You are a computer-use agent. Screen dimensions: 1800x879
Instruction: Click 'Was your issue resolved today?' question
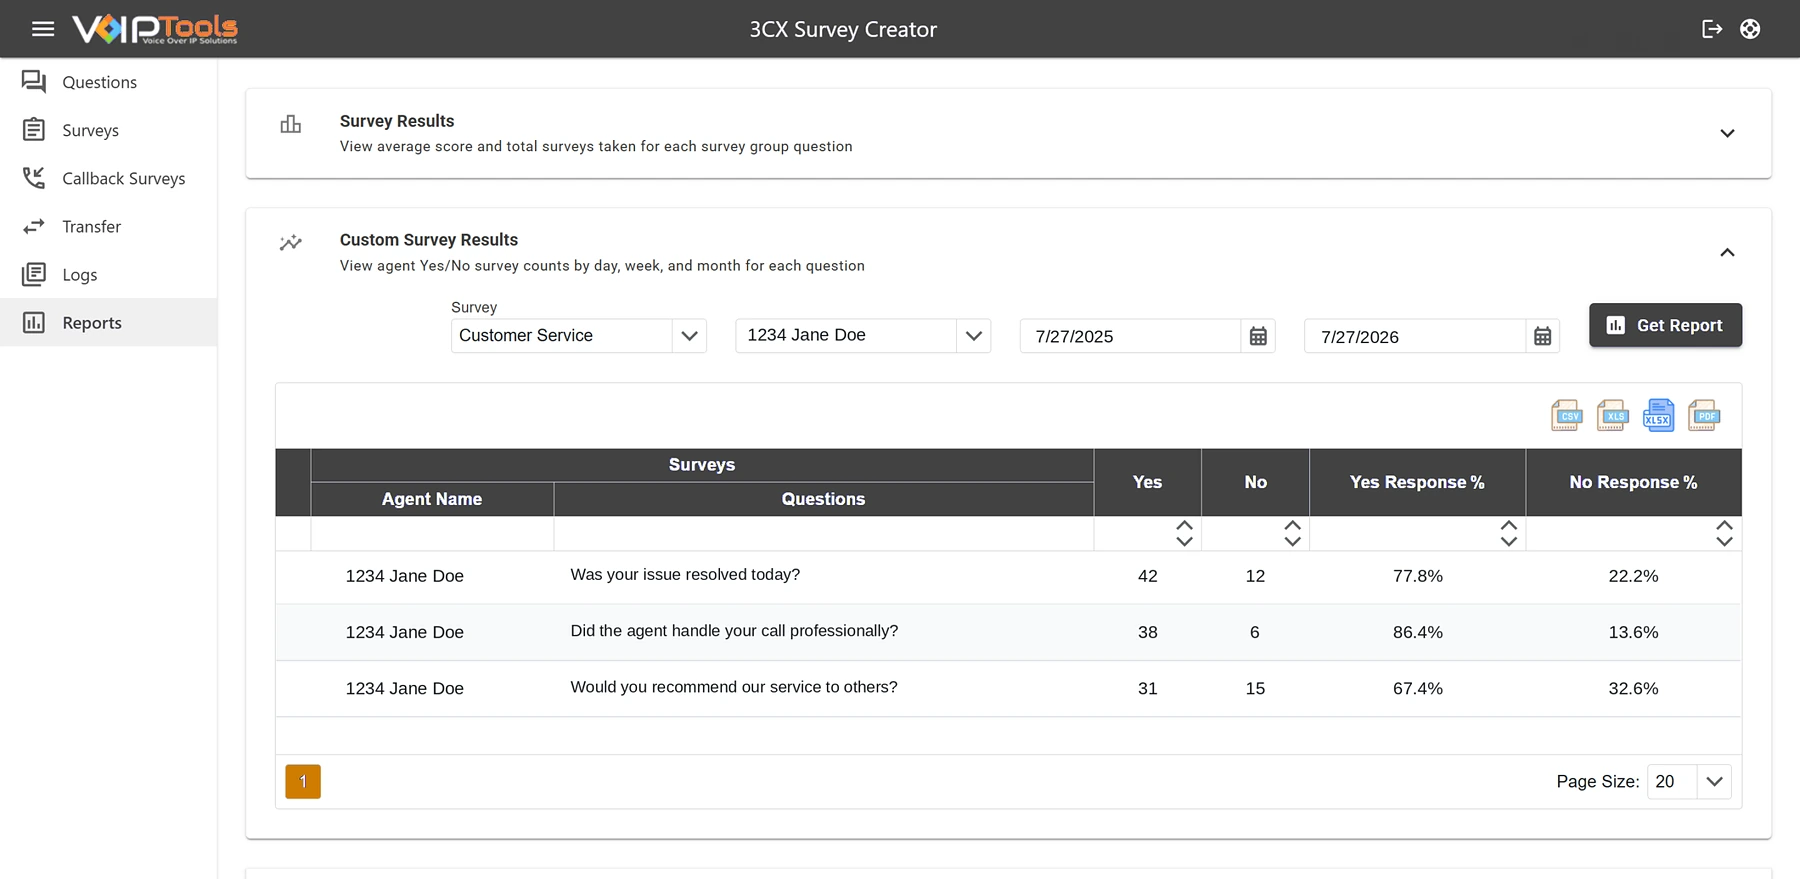(x=685, y=574)
